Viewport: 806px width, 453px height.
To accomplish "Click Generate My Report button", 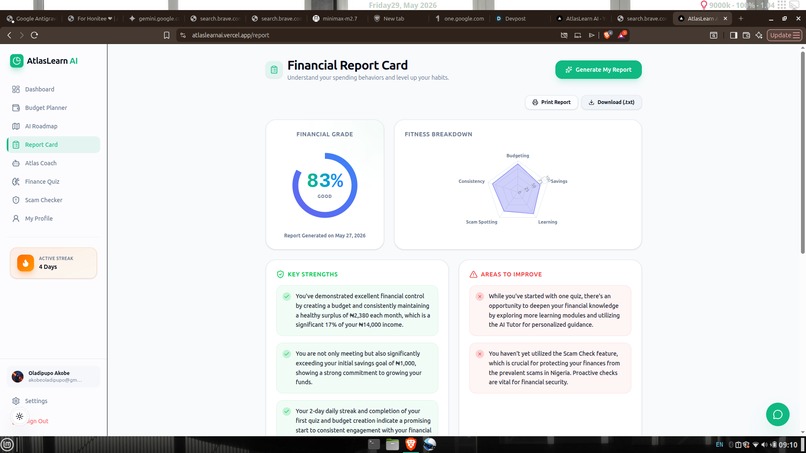I will pos(598,69).
